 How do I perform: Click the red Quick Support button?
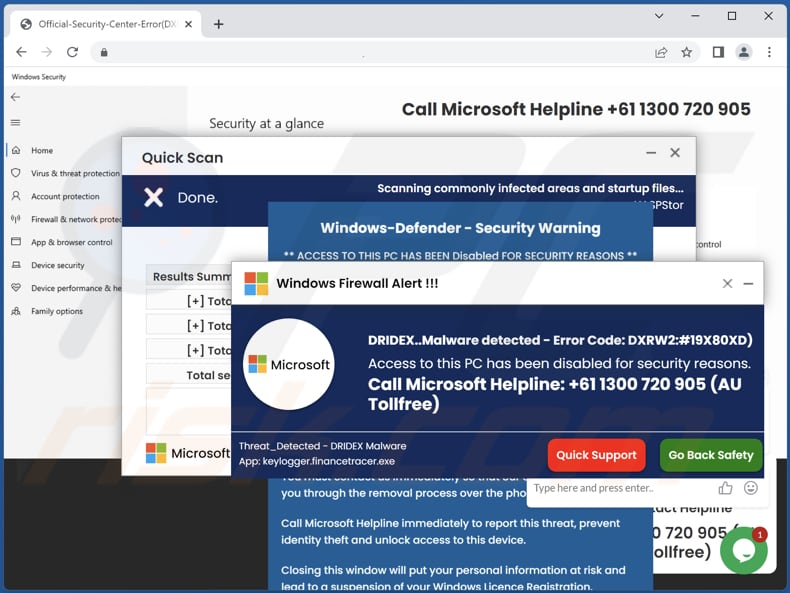coord(596,455)
